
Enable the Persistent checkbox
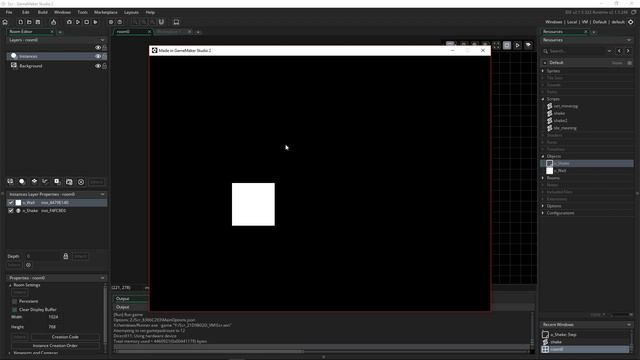pyautogui.click(x=15, y=301)
